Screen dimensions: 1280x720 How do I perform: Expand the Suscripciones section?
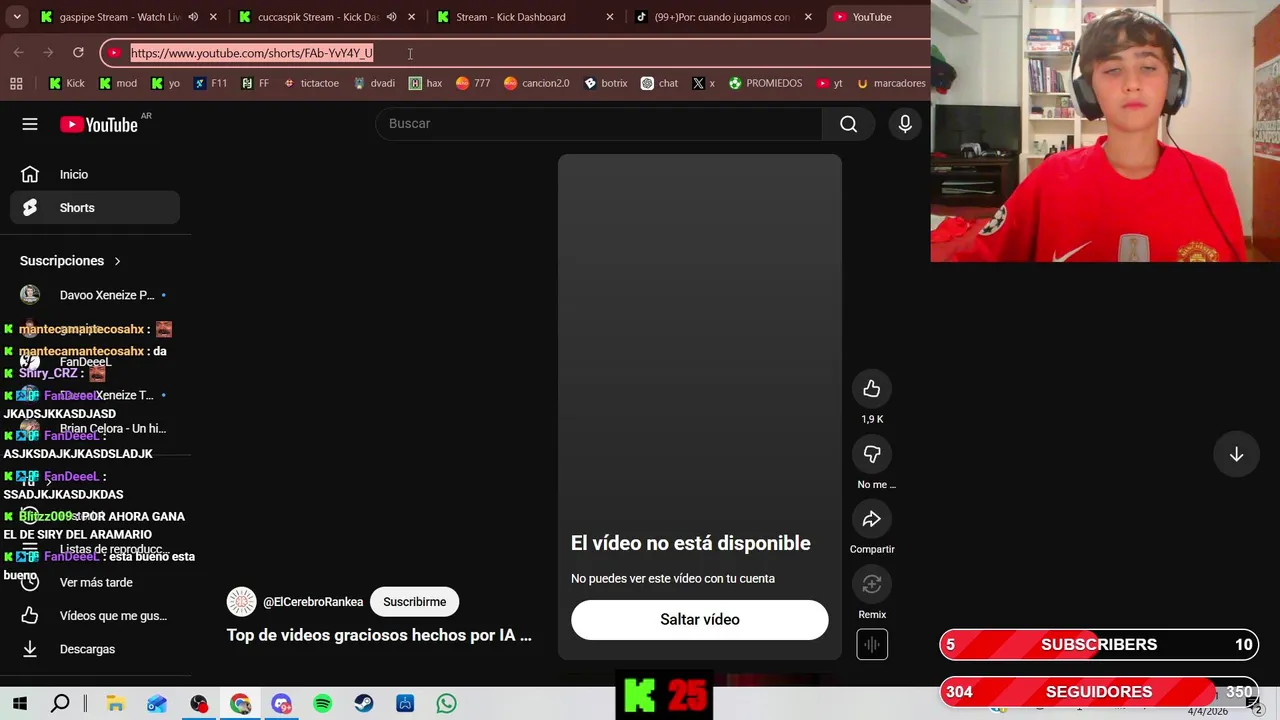click(70, 261)
